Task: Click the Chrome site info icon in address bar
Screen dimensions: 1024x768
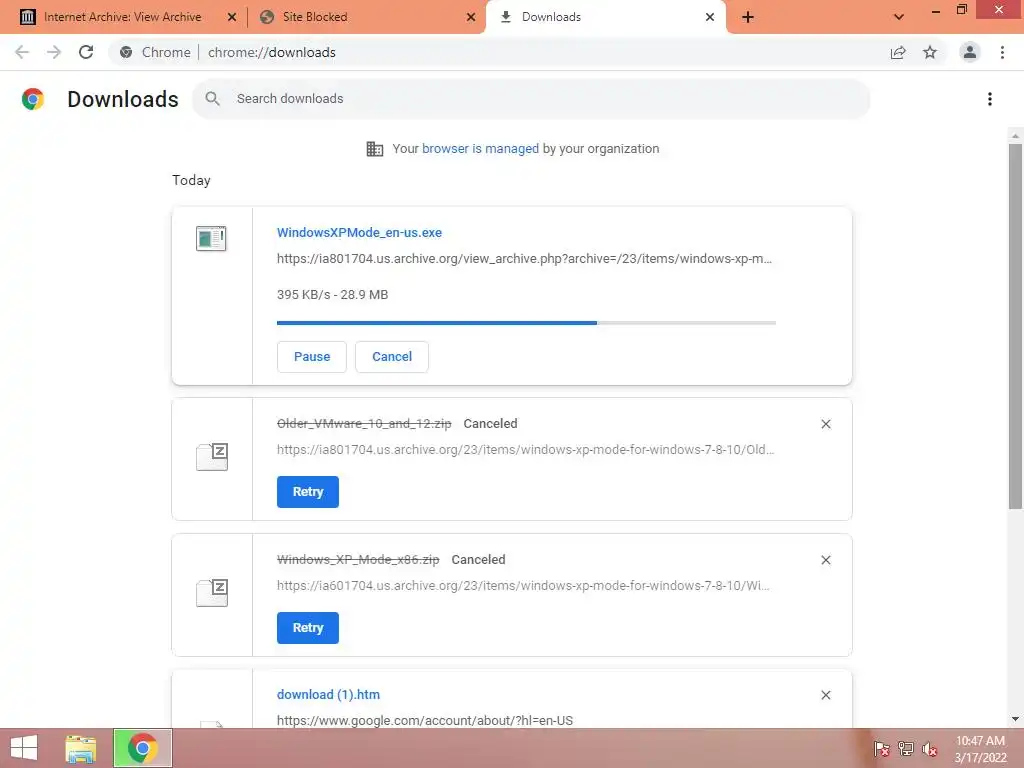Action: pyautogui.click(x=126, y=52)
